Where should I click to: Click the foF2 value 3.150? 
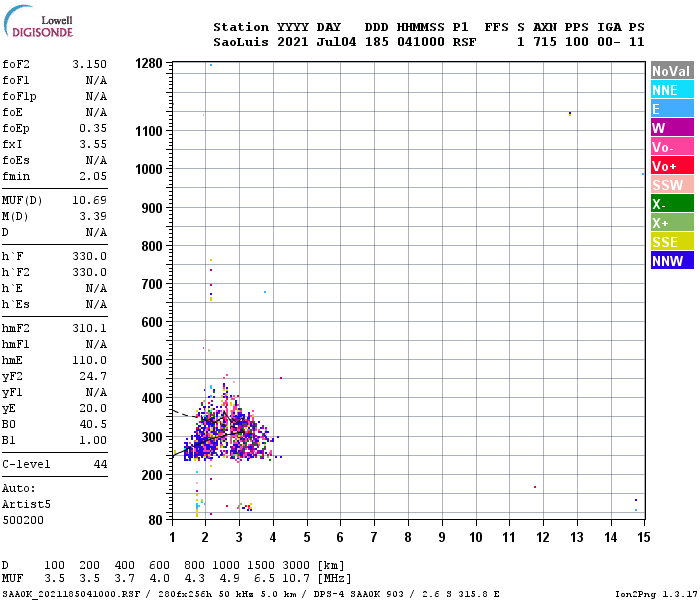(x=90, y=64)
